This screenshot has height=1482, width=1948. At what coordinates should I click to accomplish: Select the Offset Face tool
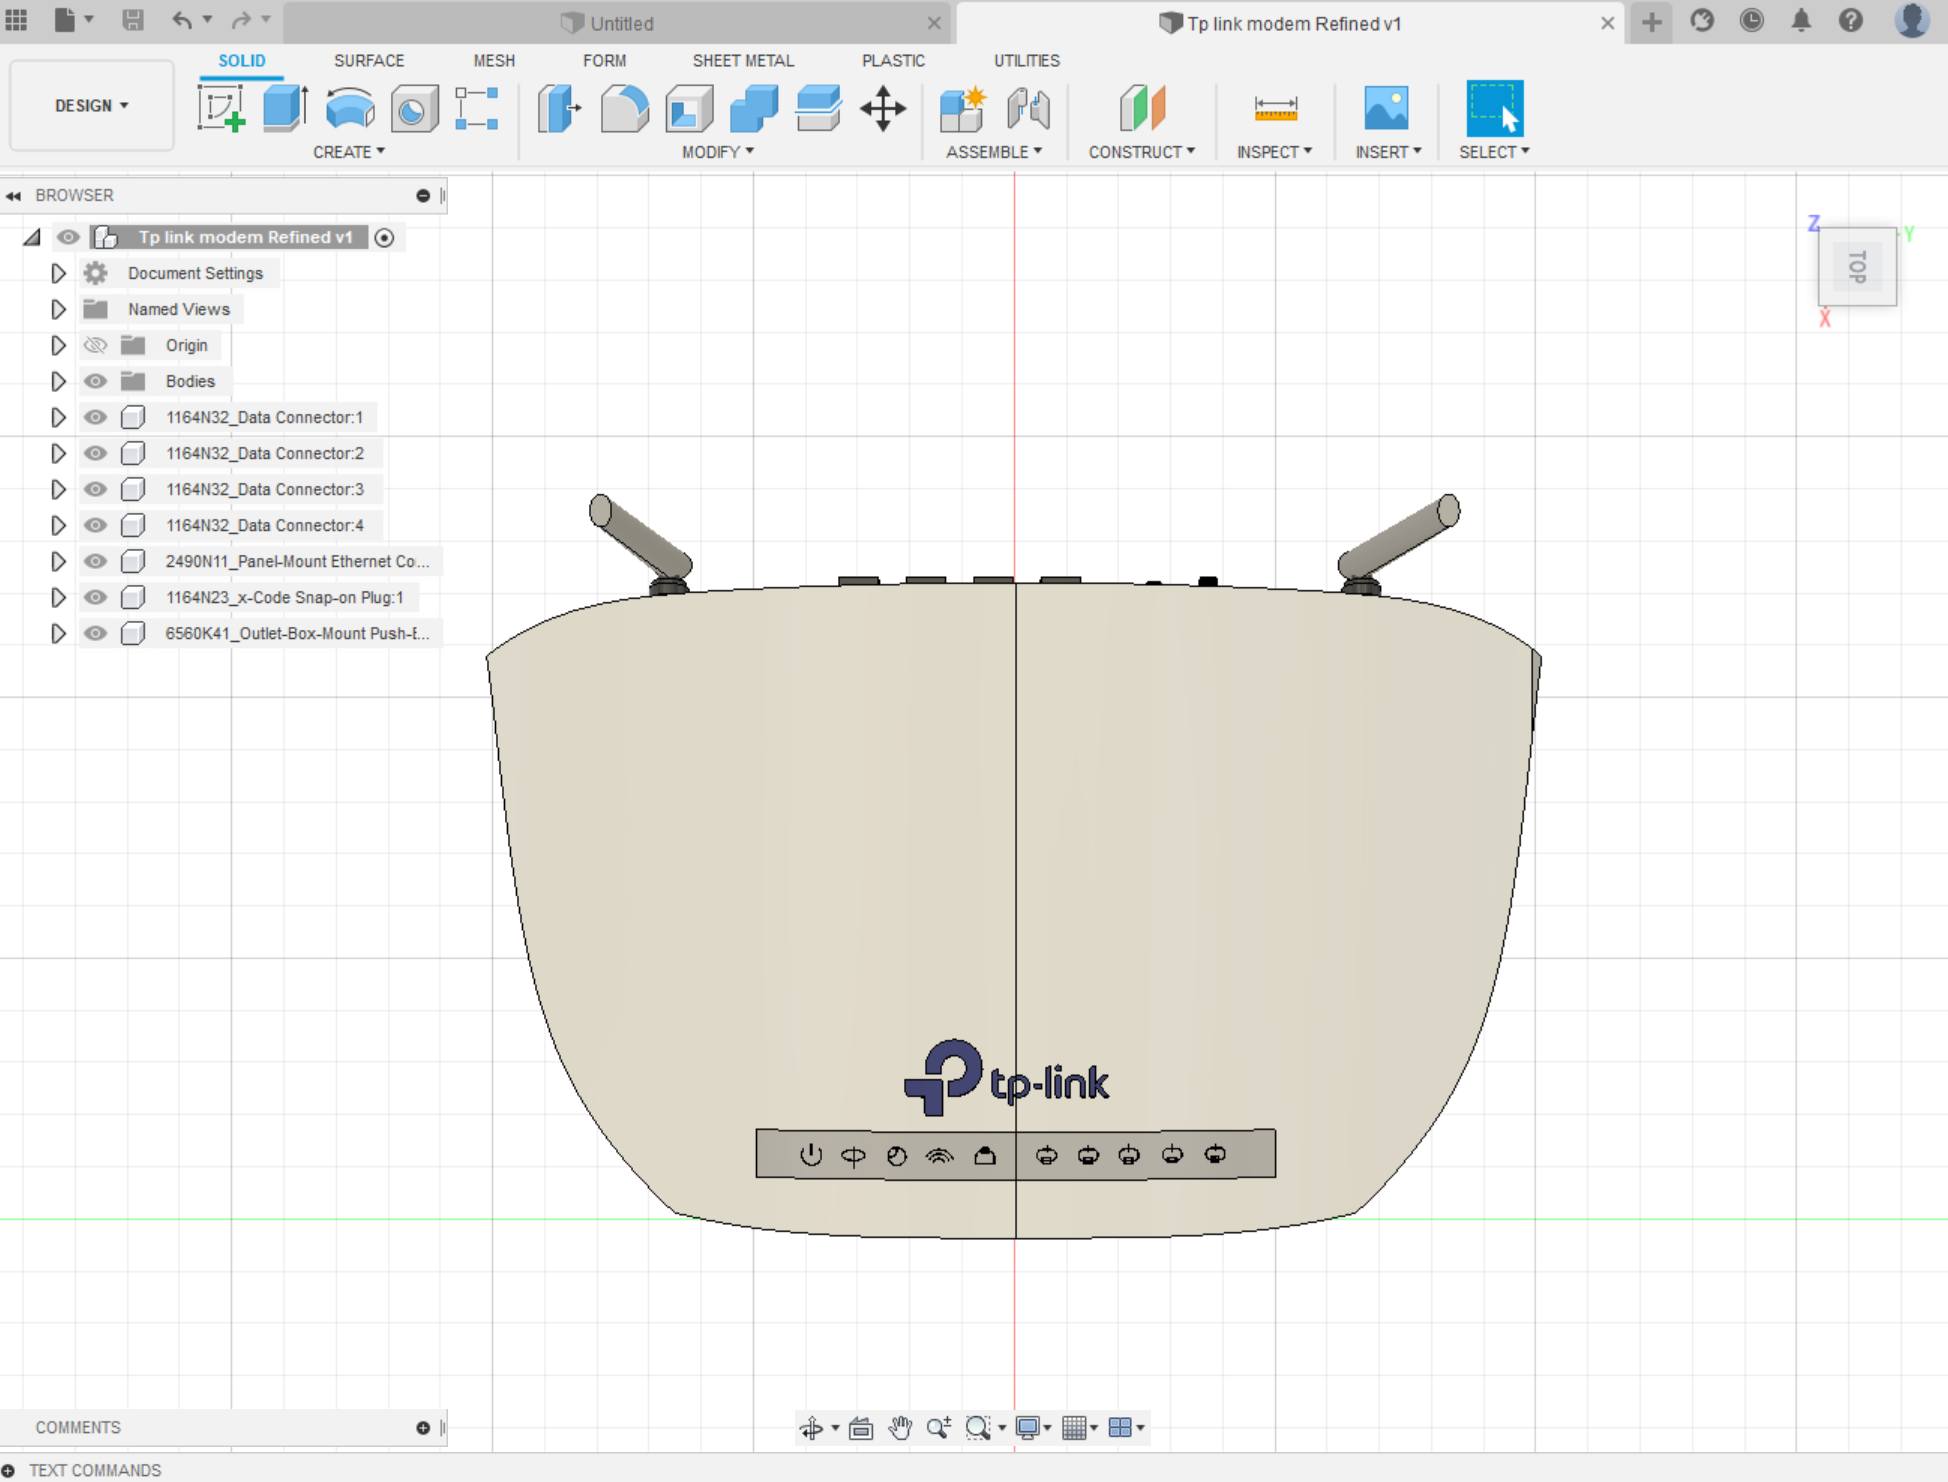click(818, 108)
